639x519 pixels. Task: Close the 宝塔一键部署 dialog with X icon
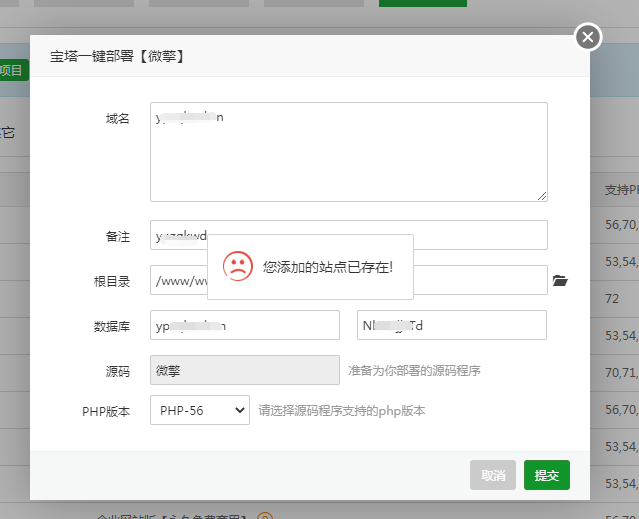[x=588, y=37]
